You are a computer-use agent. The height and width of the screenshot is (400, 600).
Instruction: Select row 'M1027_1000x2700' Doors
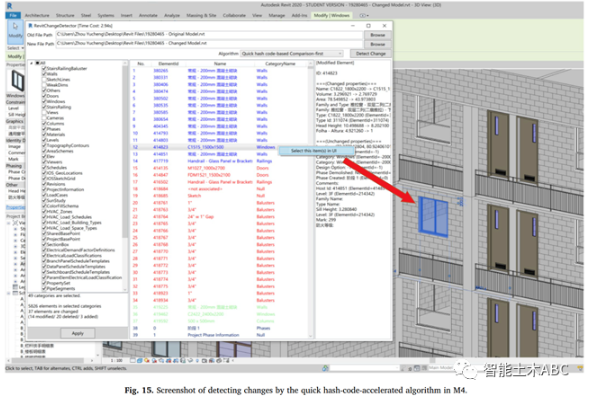(219, 168)
